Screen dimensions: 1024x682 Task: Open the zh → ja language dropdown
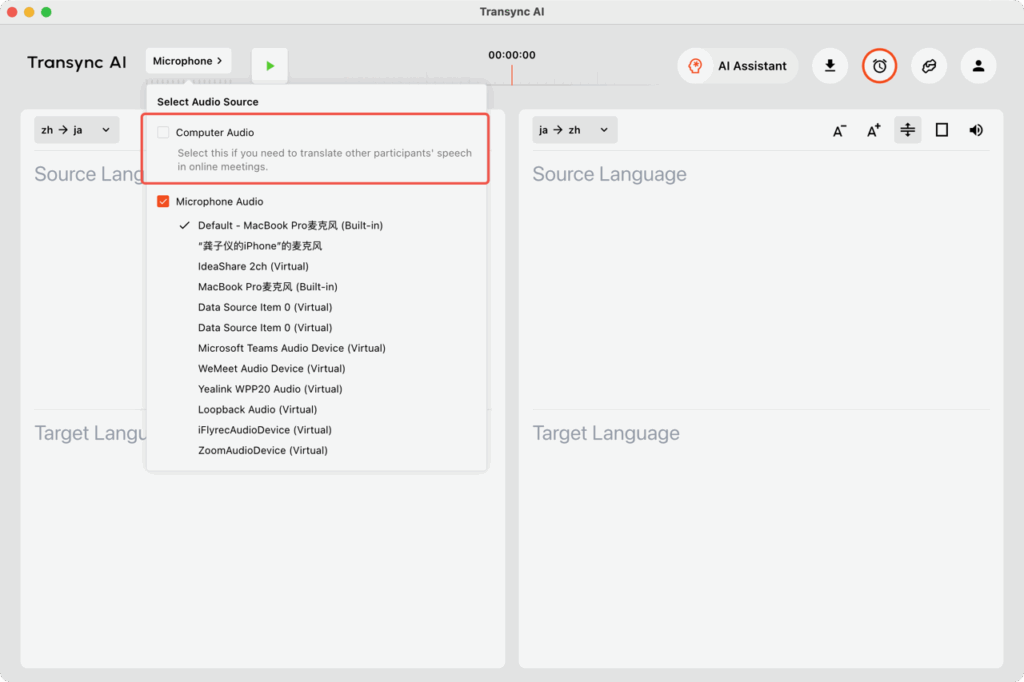click(76, 130)
